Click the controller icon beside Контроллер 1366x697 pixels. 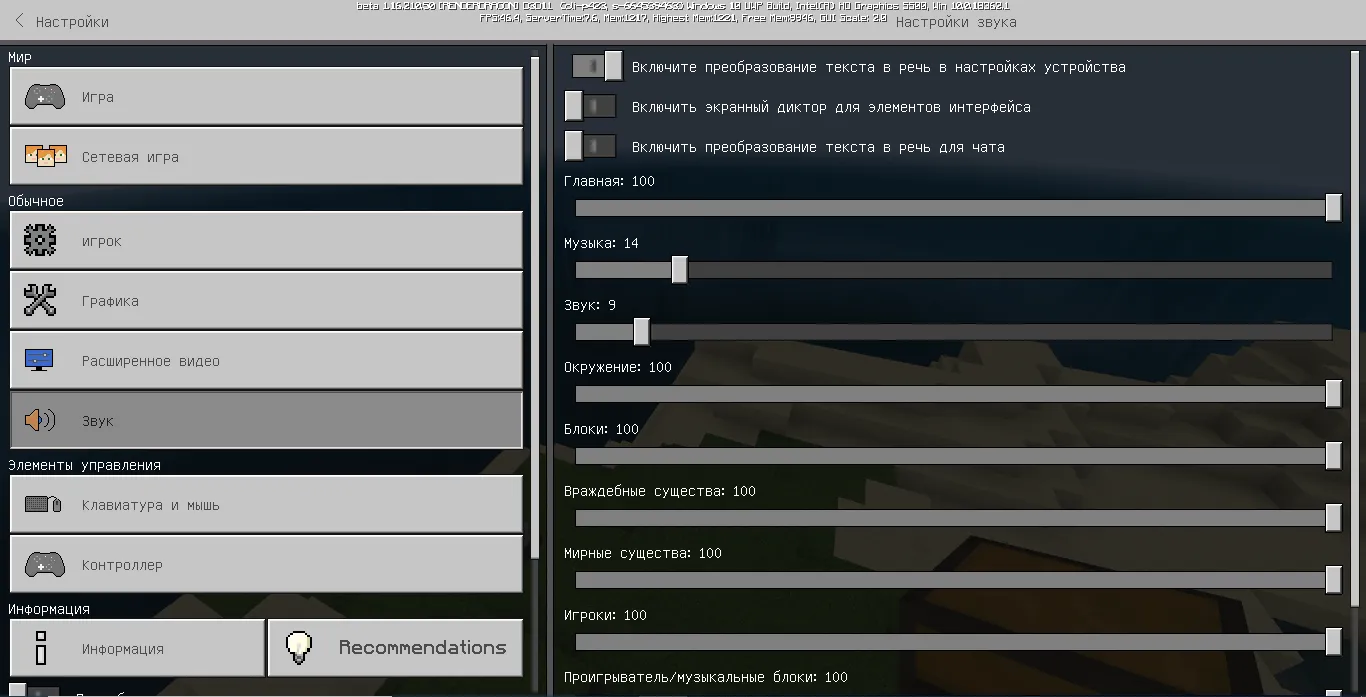coord(44,565)
